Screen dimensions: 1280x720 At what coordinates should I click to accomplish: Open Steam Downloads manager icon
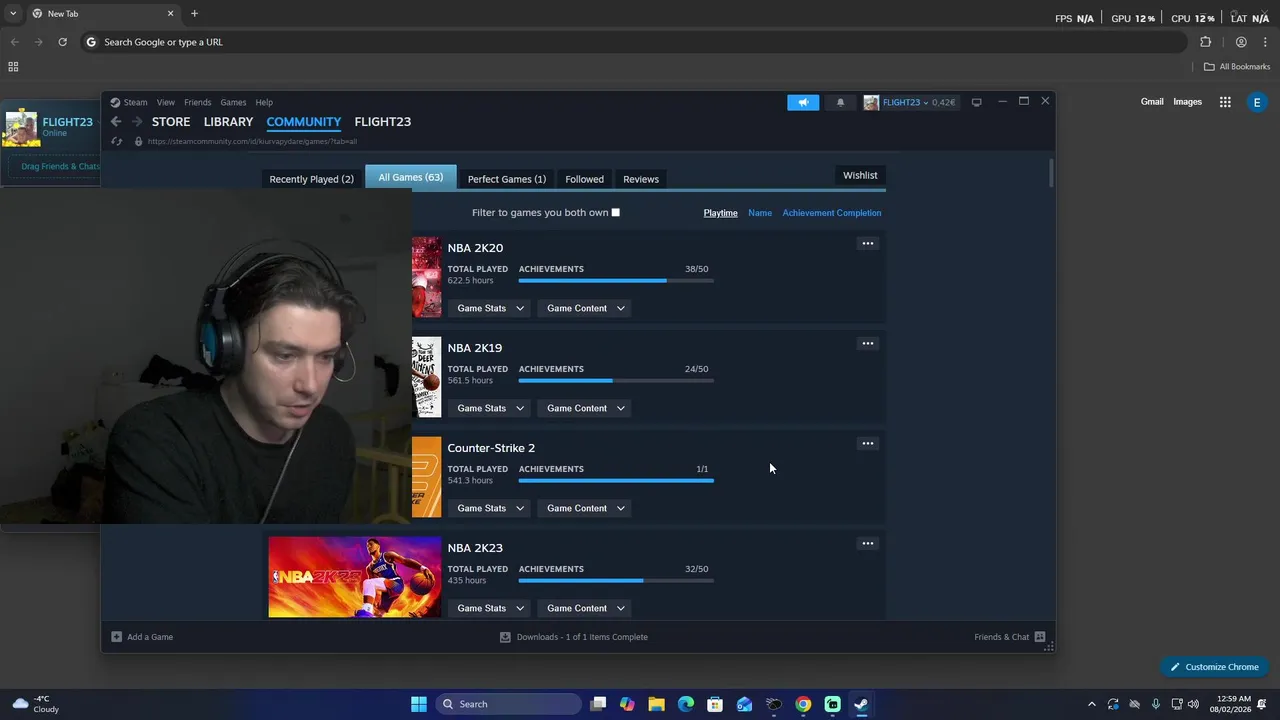pyautogui.click(x=505, y=637)
